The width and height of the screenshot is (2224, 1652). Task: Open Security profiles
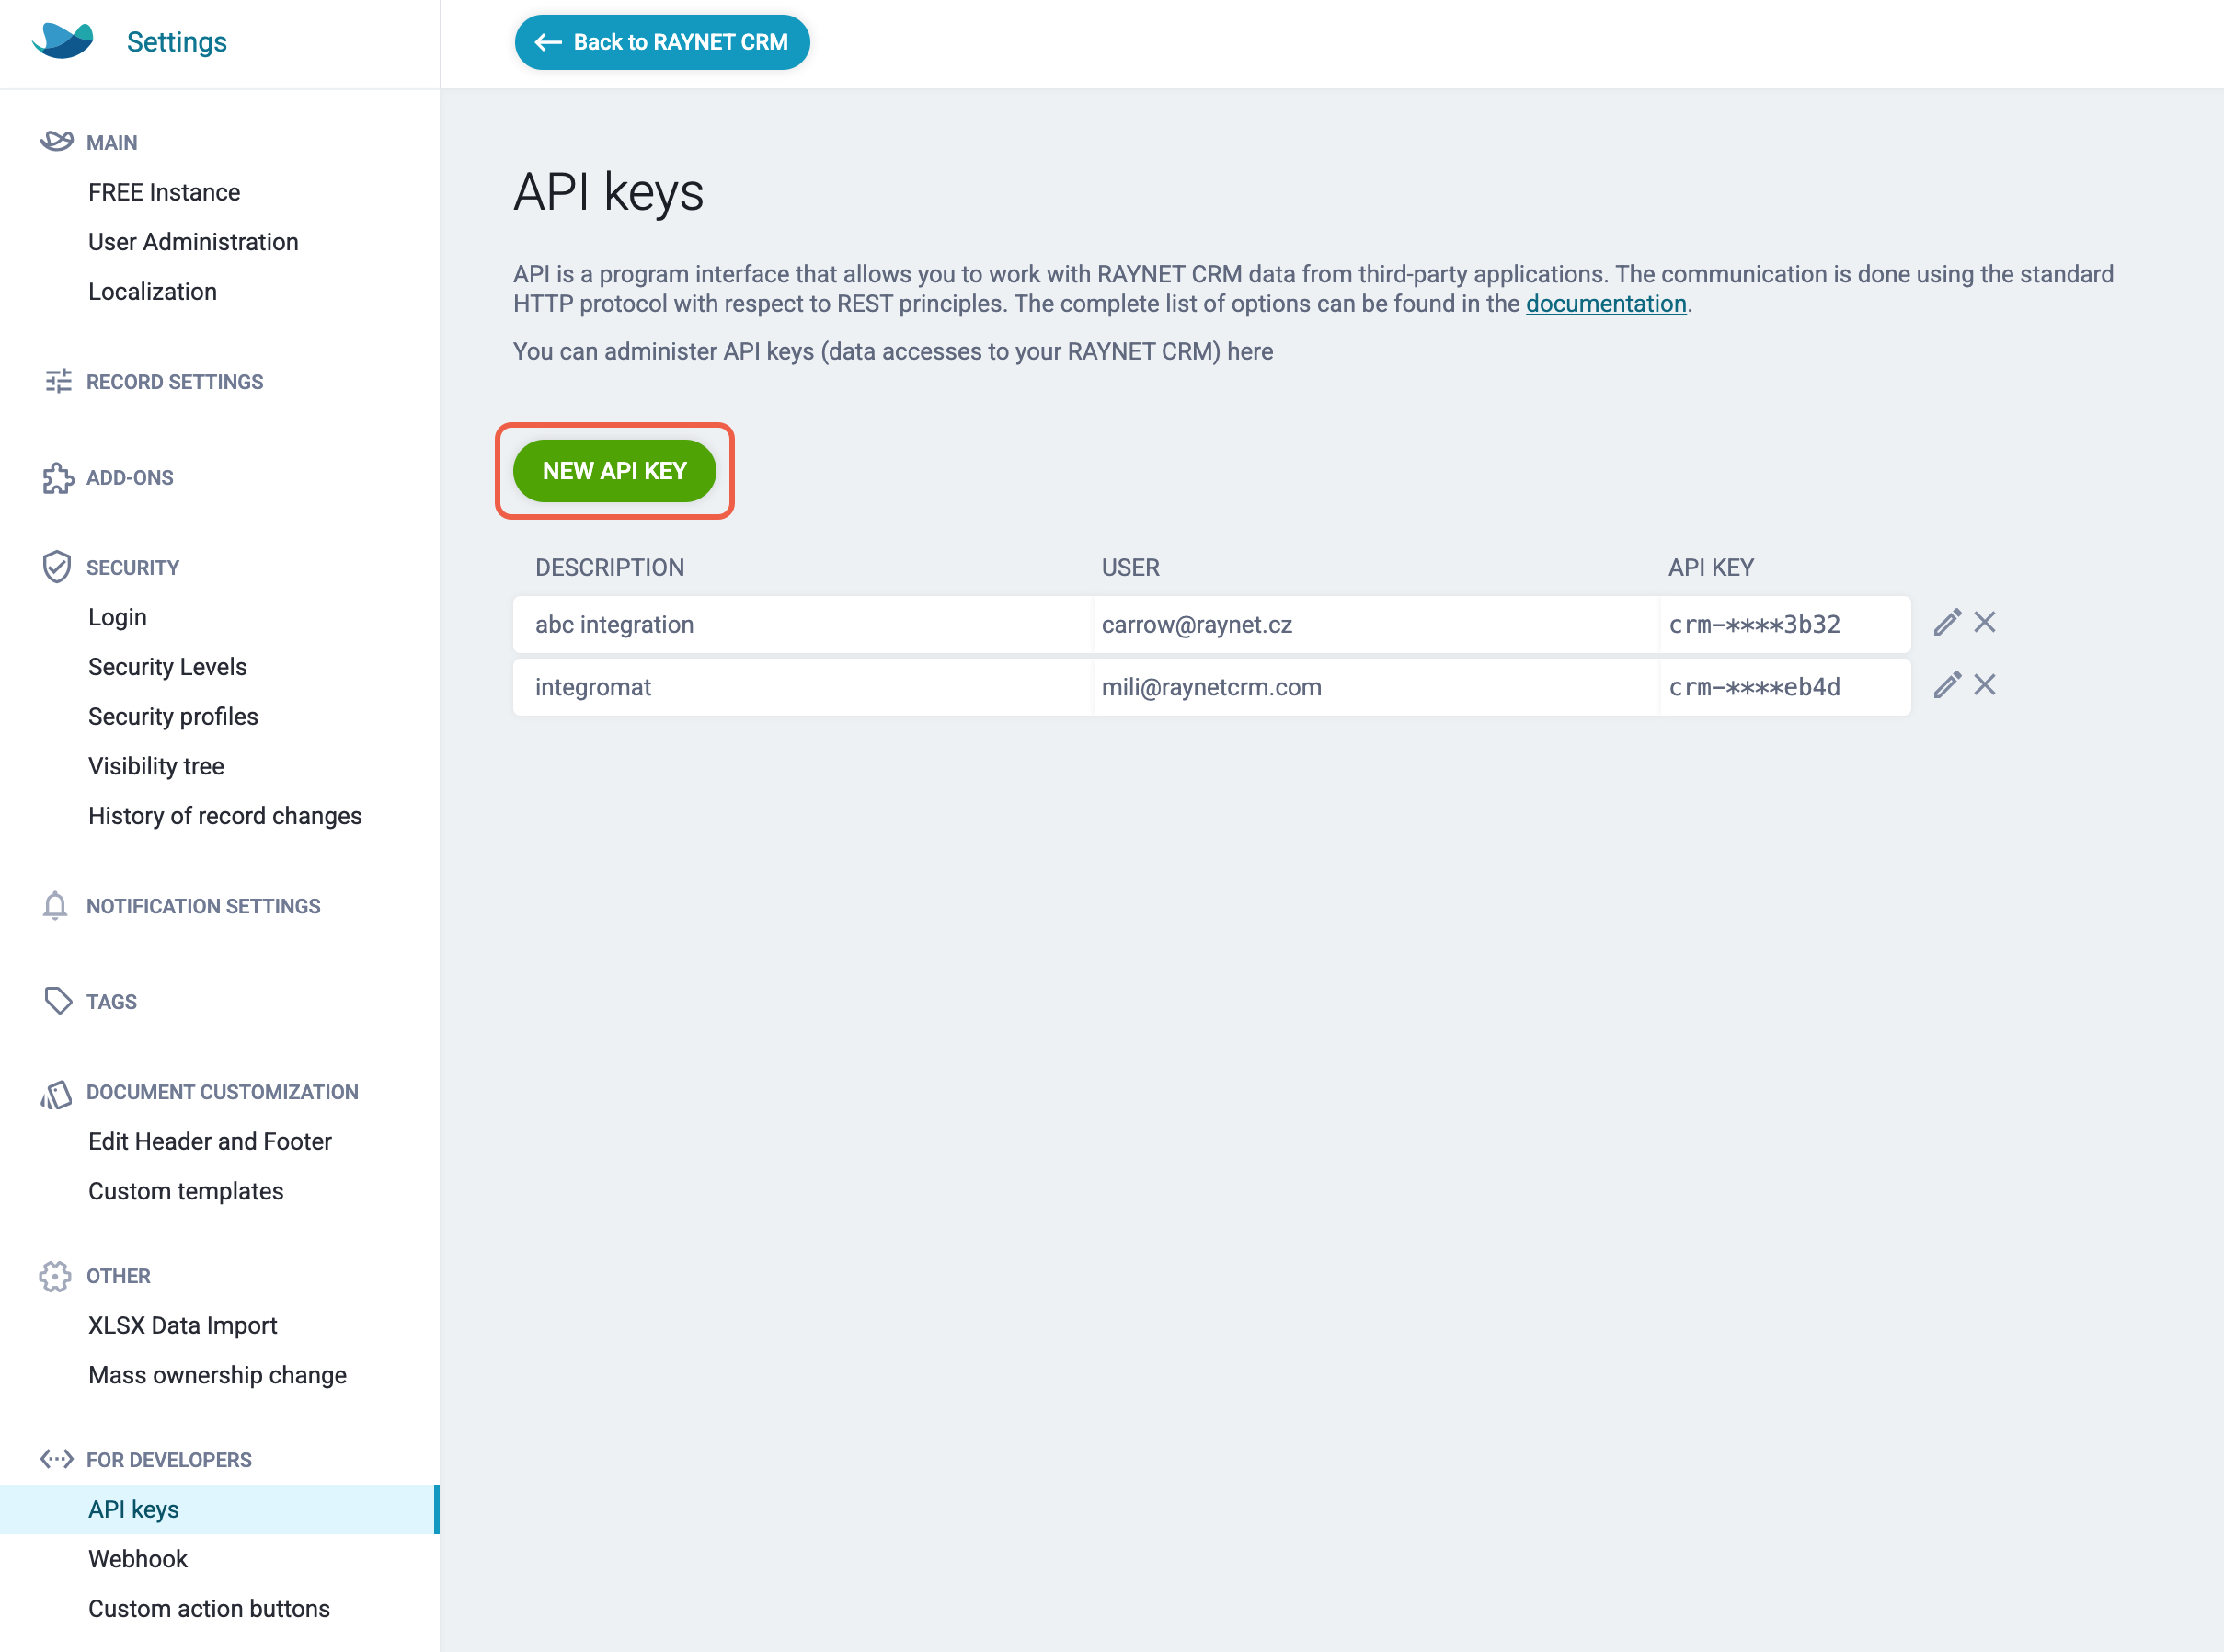(x=173, y=717)
